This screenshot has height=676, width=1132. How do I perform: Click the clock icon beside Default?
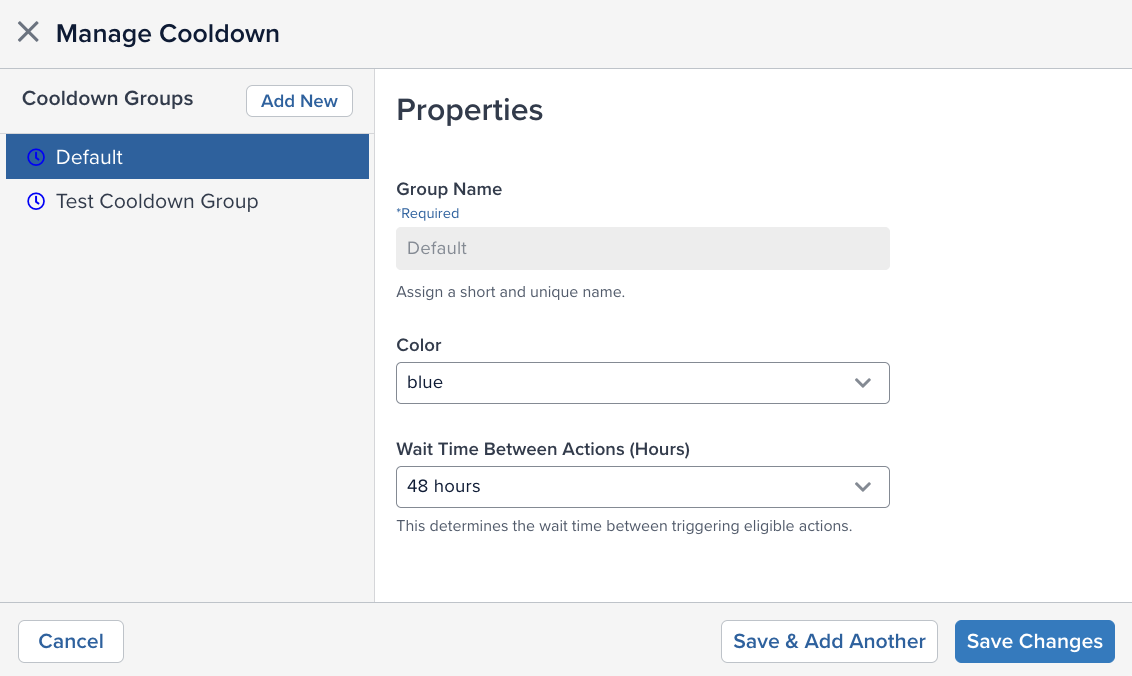(x=36, y=157)
